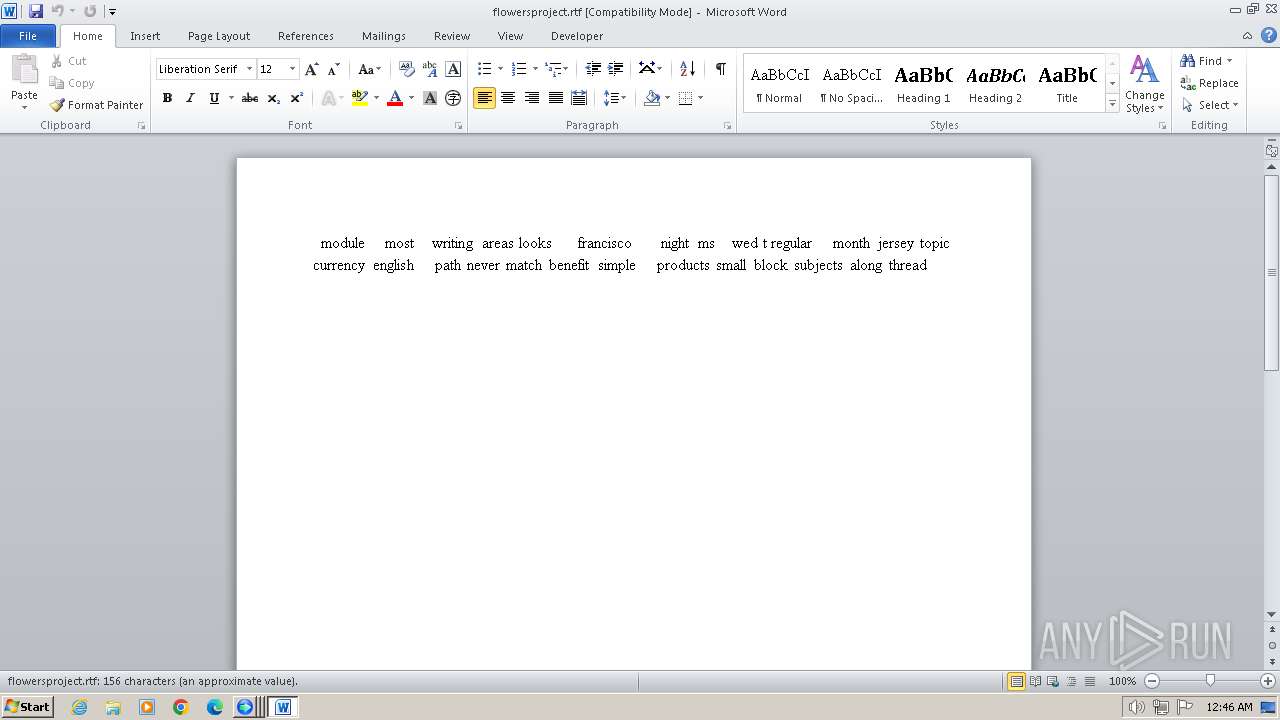Click Align Text Right icon
Viewport: 1280px width, 720px height.
(532, 98)
